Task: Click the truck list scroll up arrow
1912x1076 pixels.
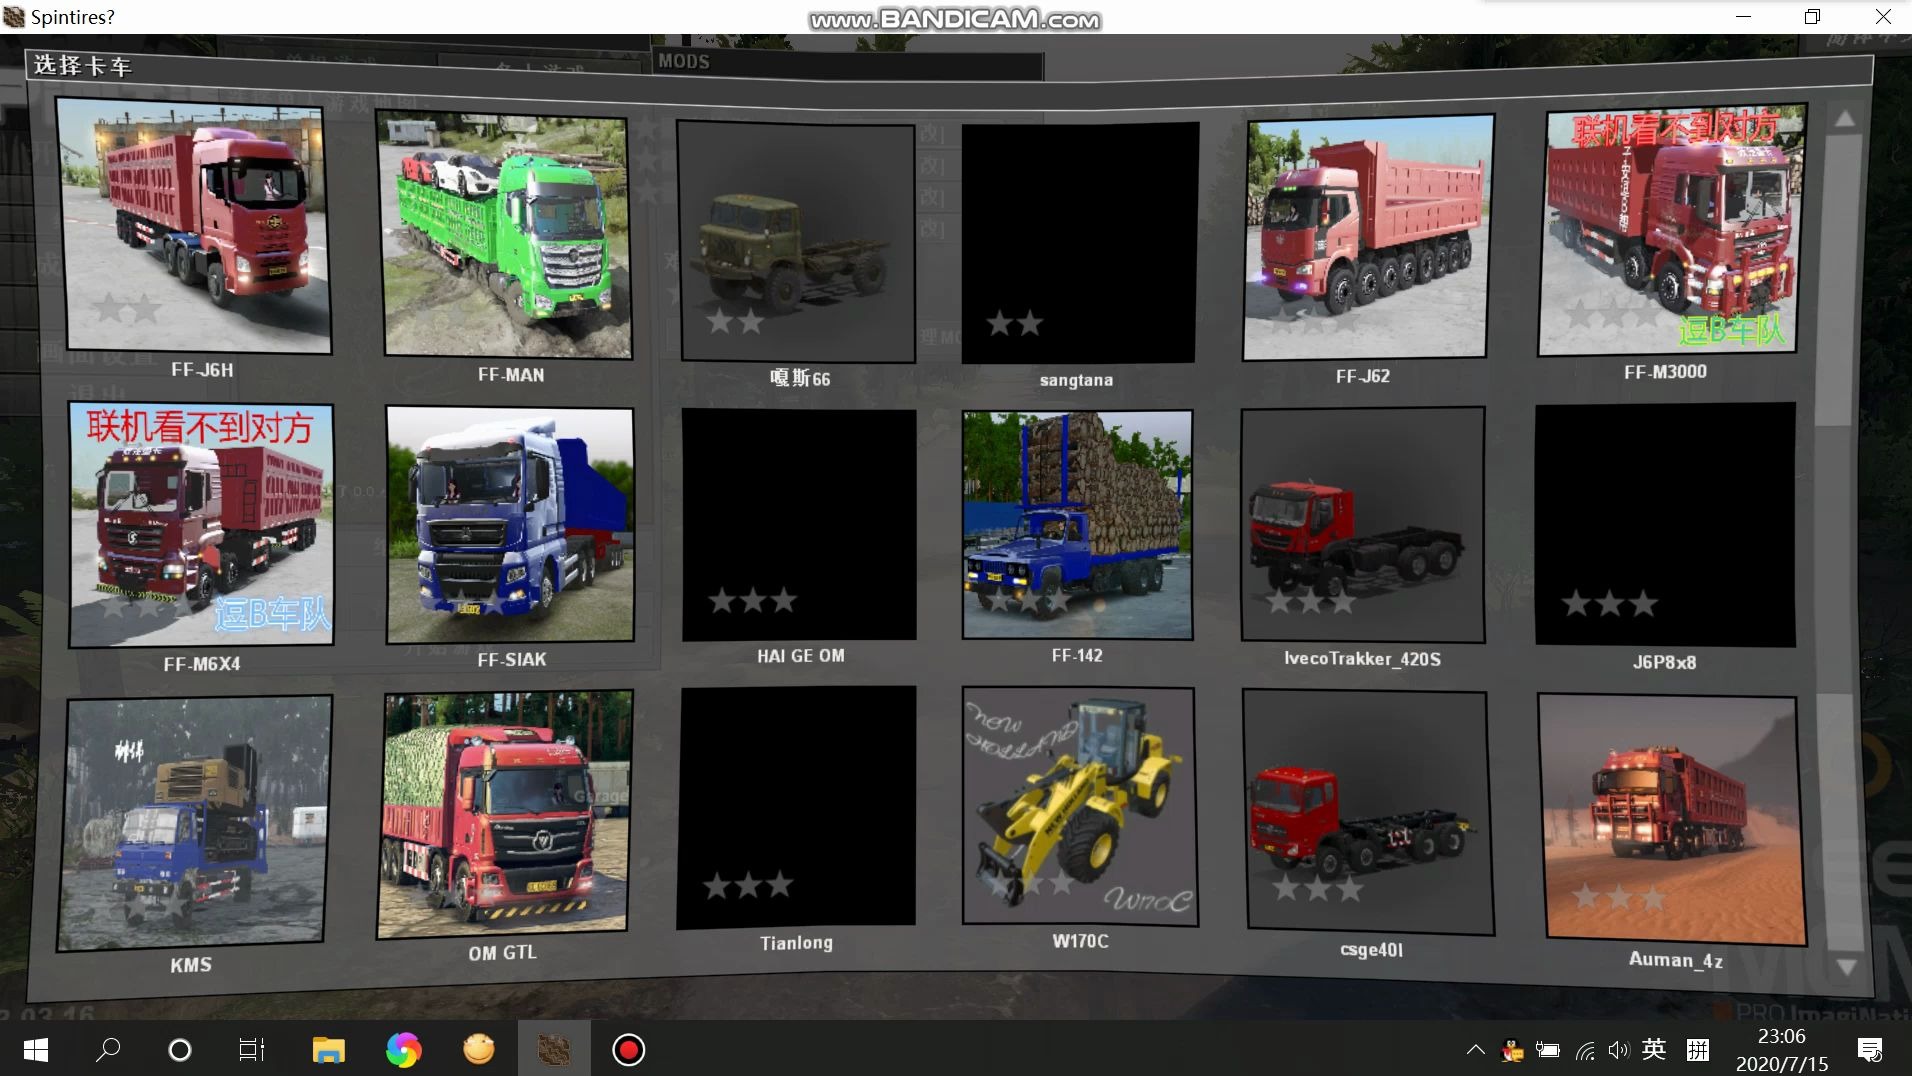Action: point(1845,119)
